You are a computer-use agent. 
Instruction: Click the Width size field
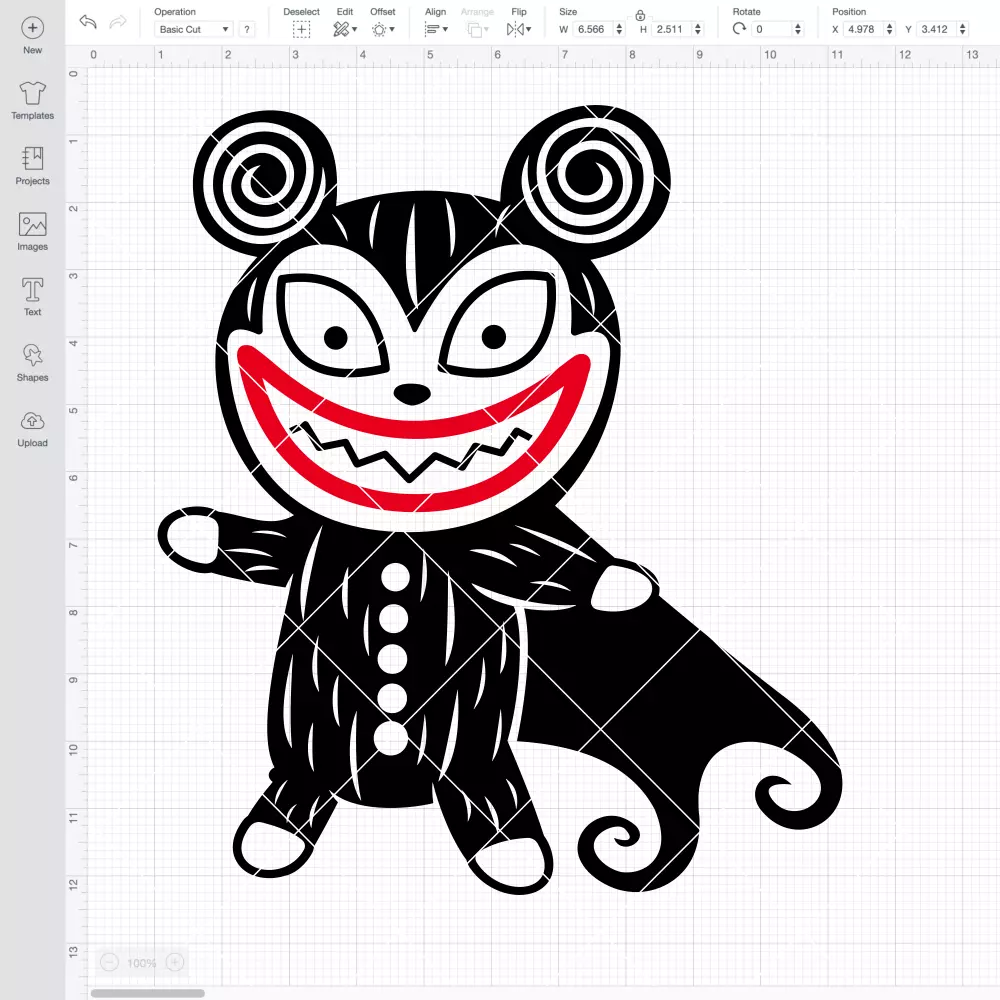pos(592,29)
